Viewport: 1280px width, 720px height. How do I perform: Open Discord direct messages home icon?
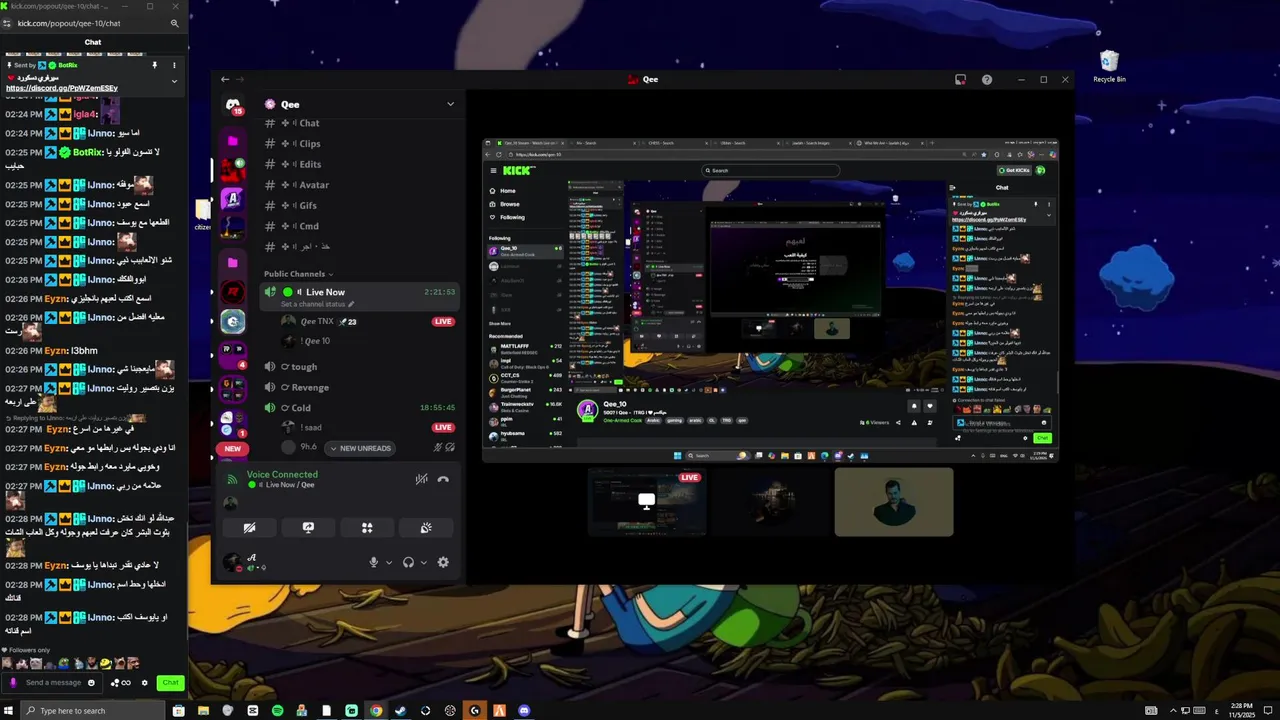coord(233,104)
